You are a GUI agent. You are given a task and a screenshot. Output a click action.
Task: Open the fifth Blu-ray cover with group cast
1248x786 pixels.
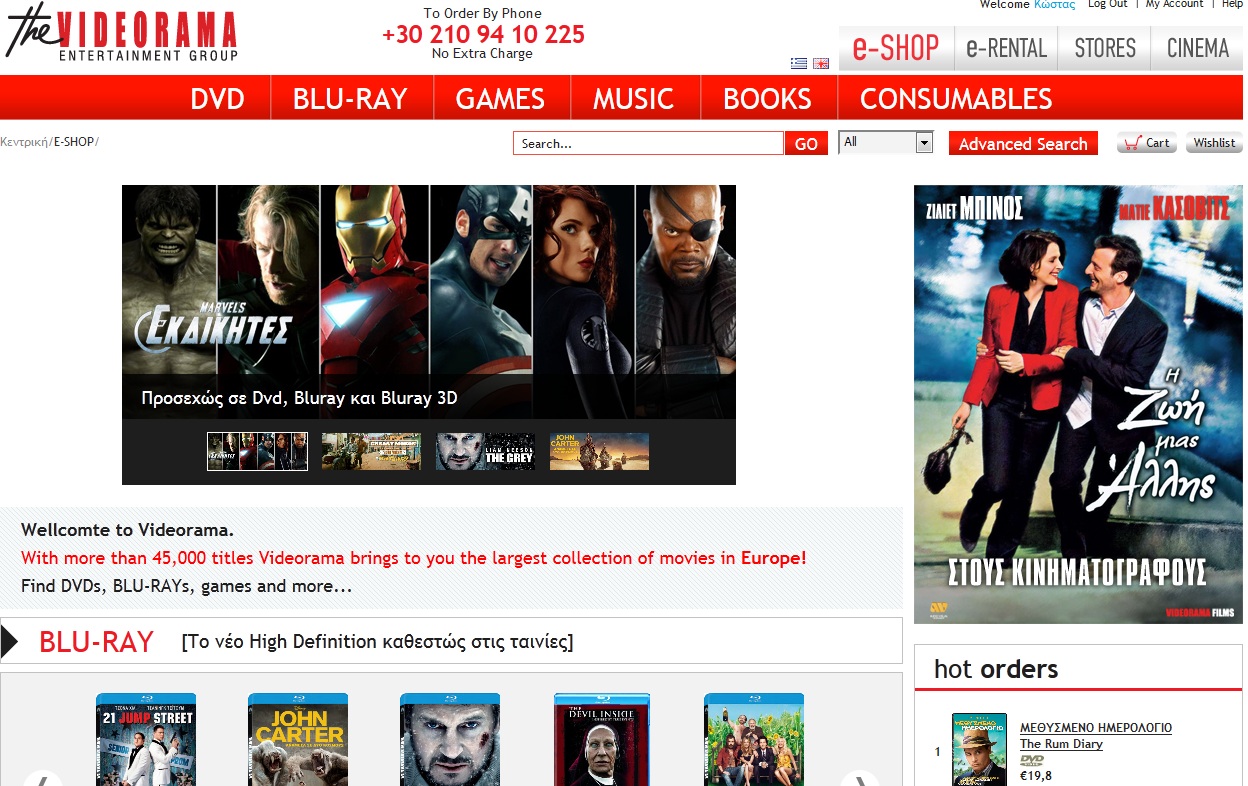click(754, 739)
